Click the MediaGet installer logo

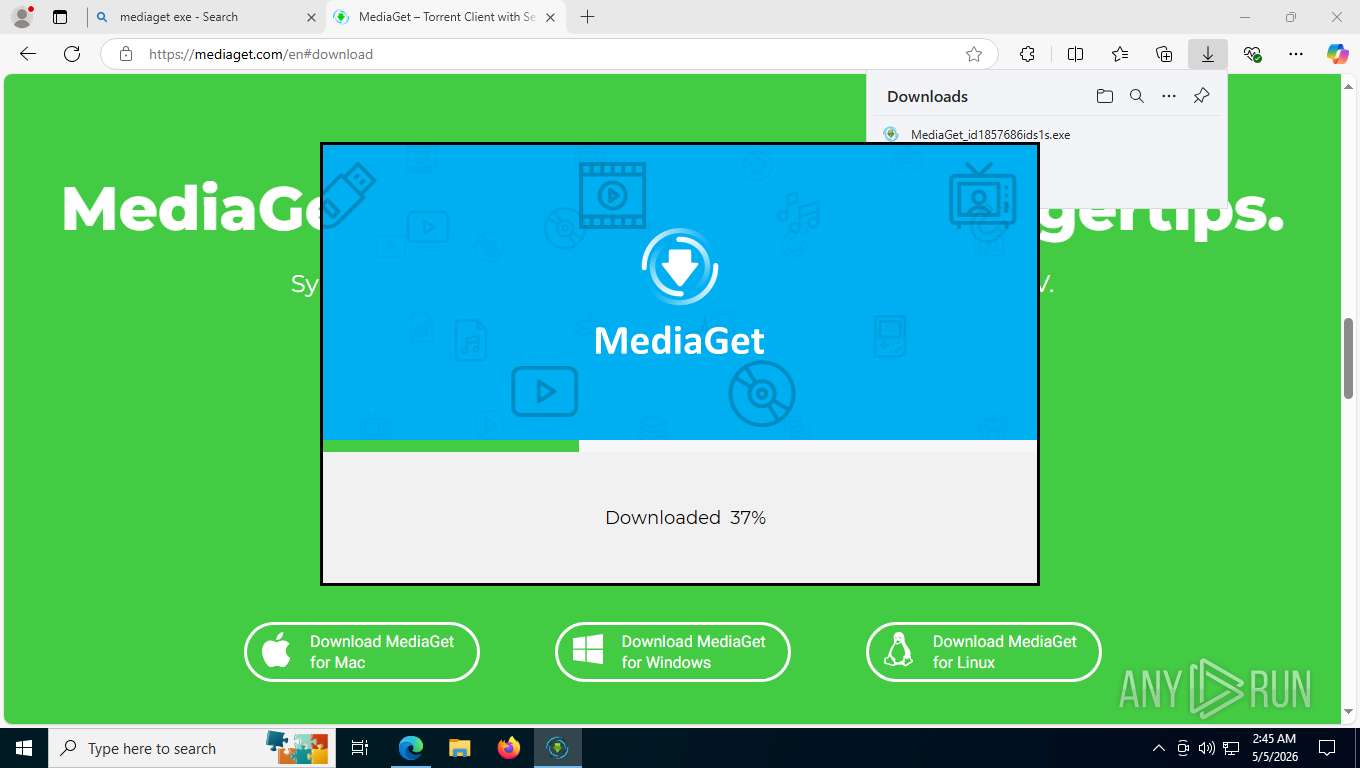click(x=680, y=266)
